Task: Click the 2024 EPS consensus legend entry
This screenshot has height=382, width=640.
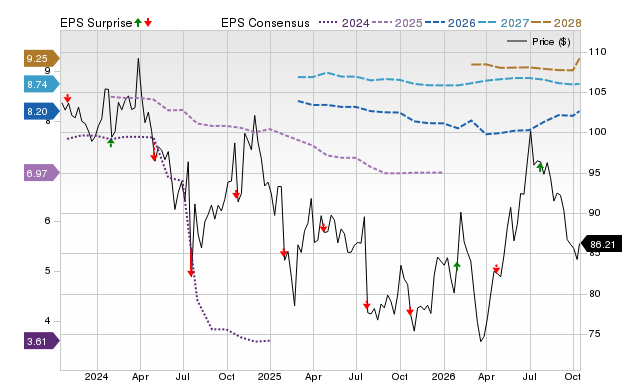Action: [x=344, y=23]
